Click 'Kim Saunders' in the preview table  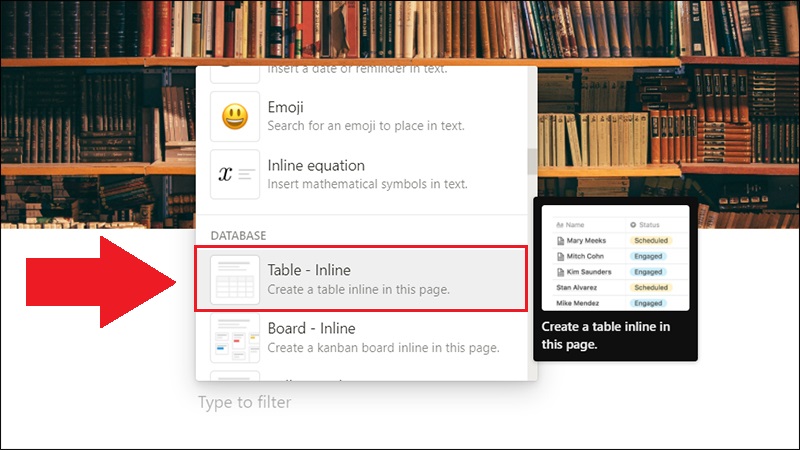(589, 272)
